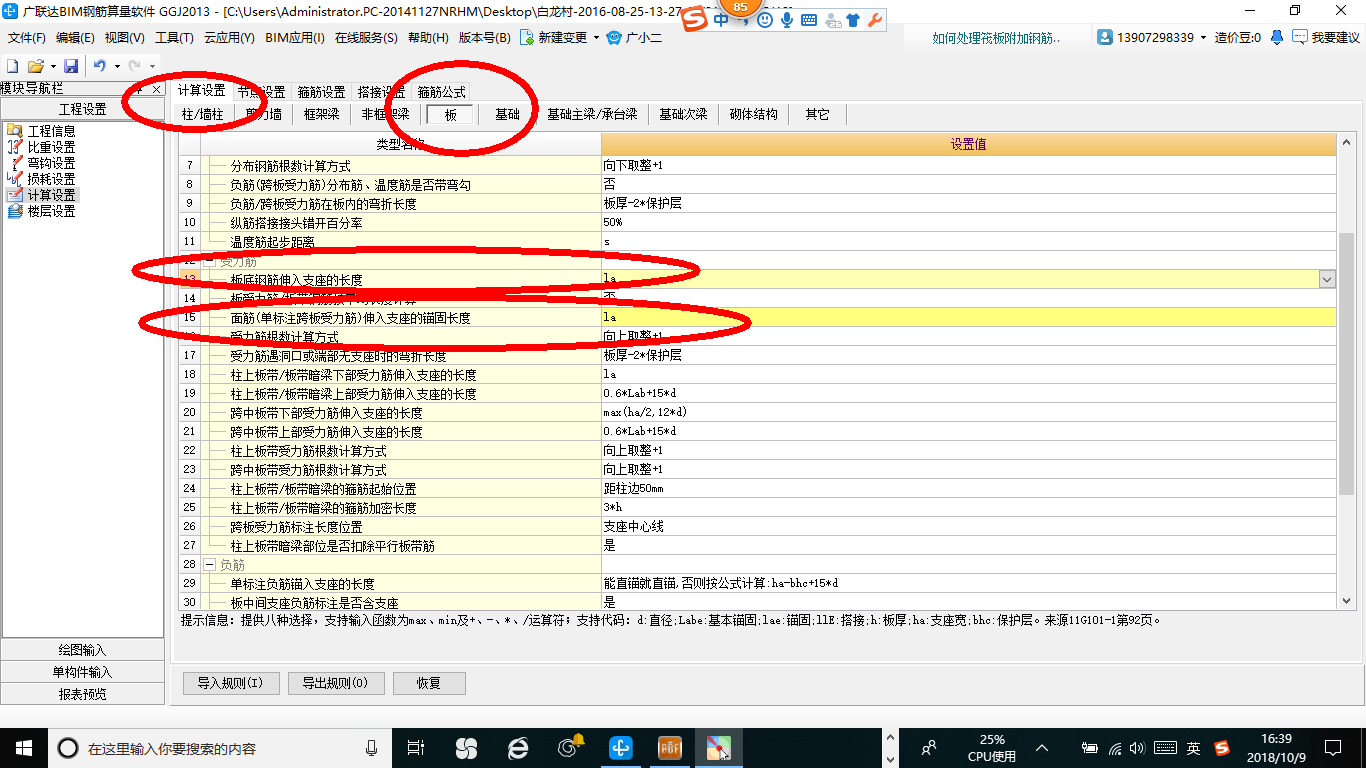Click the Save disk icon
Viewport: 1366px width, 768px height.
pos(71,66)
